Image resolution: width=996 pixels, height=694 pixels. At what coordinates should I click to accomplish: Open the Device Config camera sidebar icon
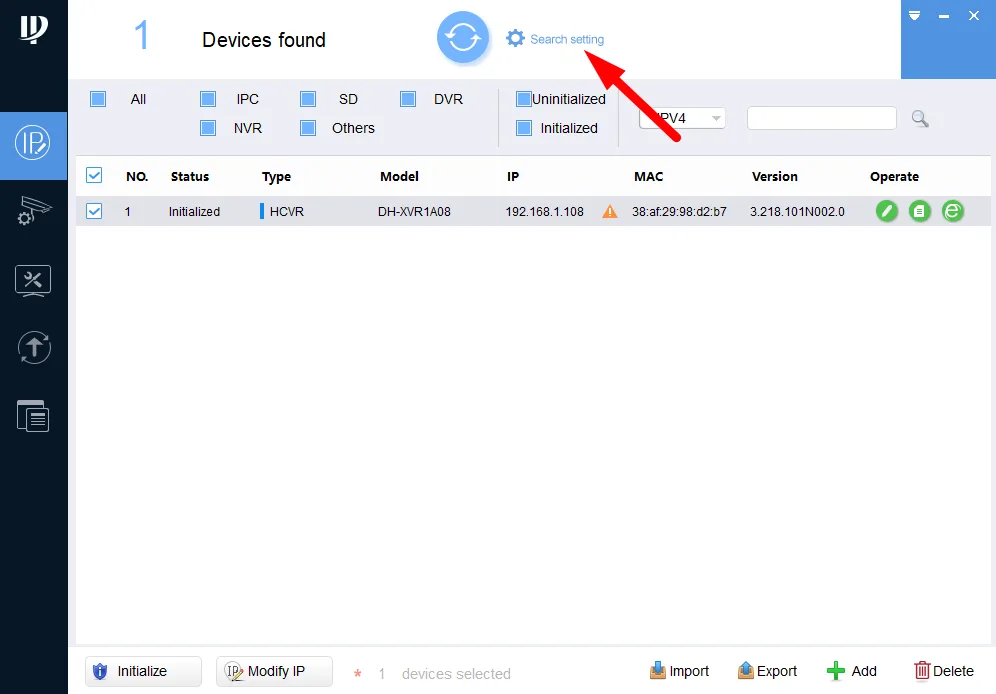click(34, 211)
